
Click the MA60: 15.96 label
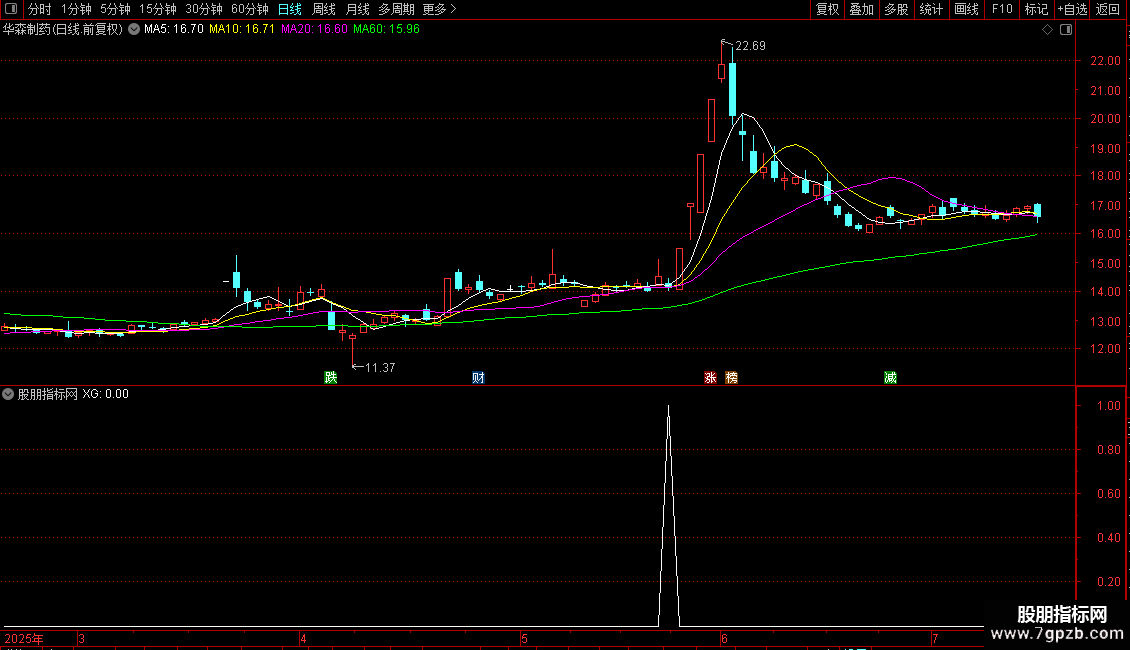click(386, 30)
